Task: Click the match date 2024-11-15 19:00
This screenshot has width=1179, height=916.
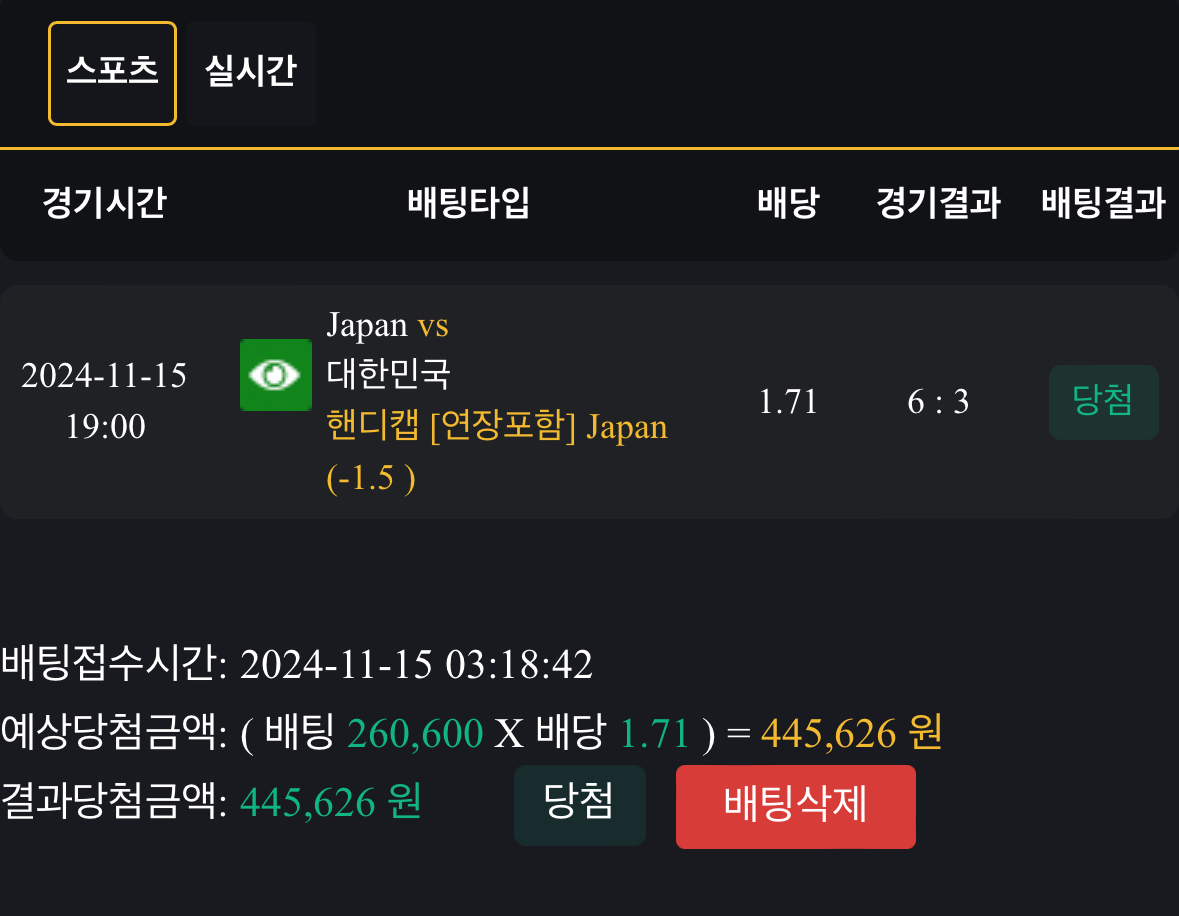Action: point(104,401)
